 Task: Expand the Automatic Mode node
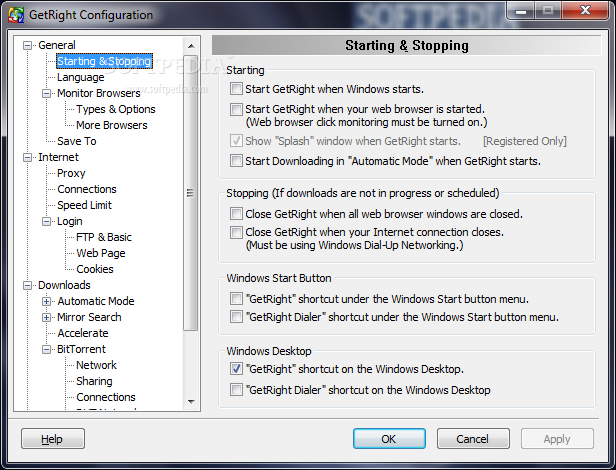[46, 301]
